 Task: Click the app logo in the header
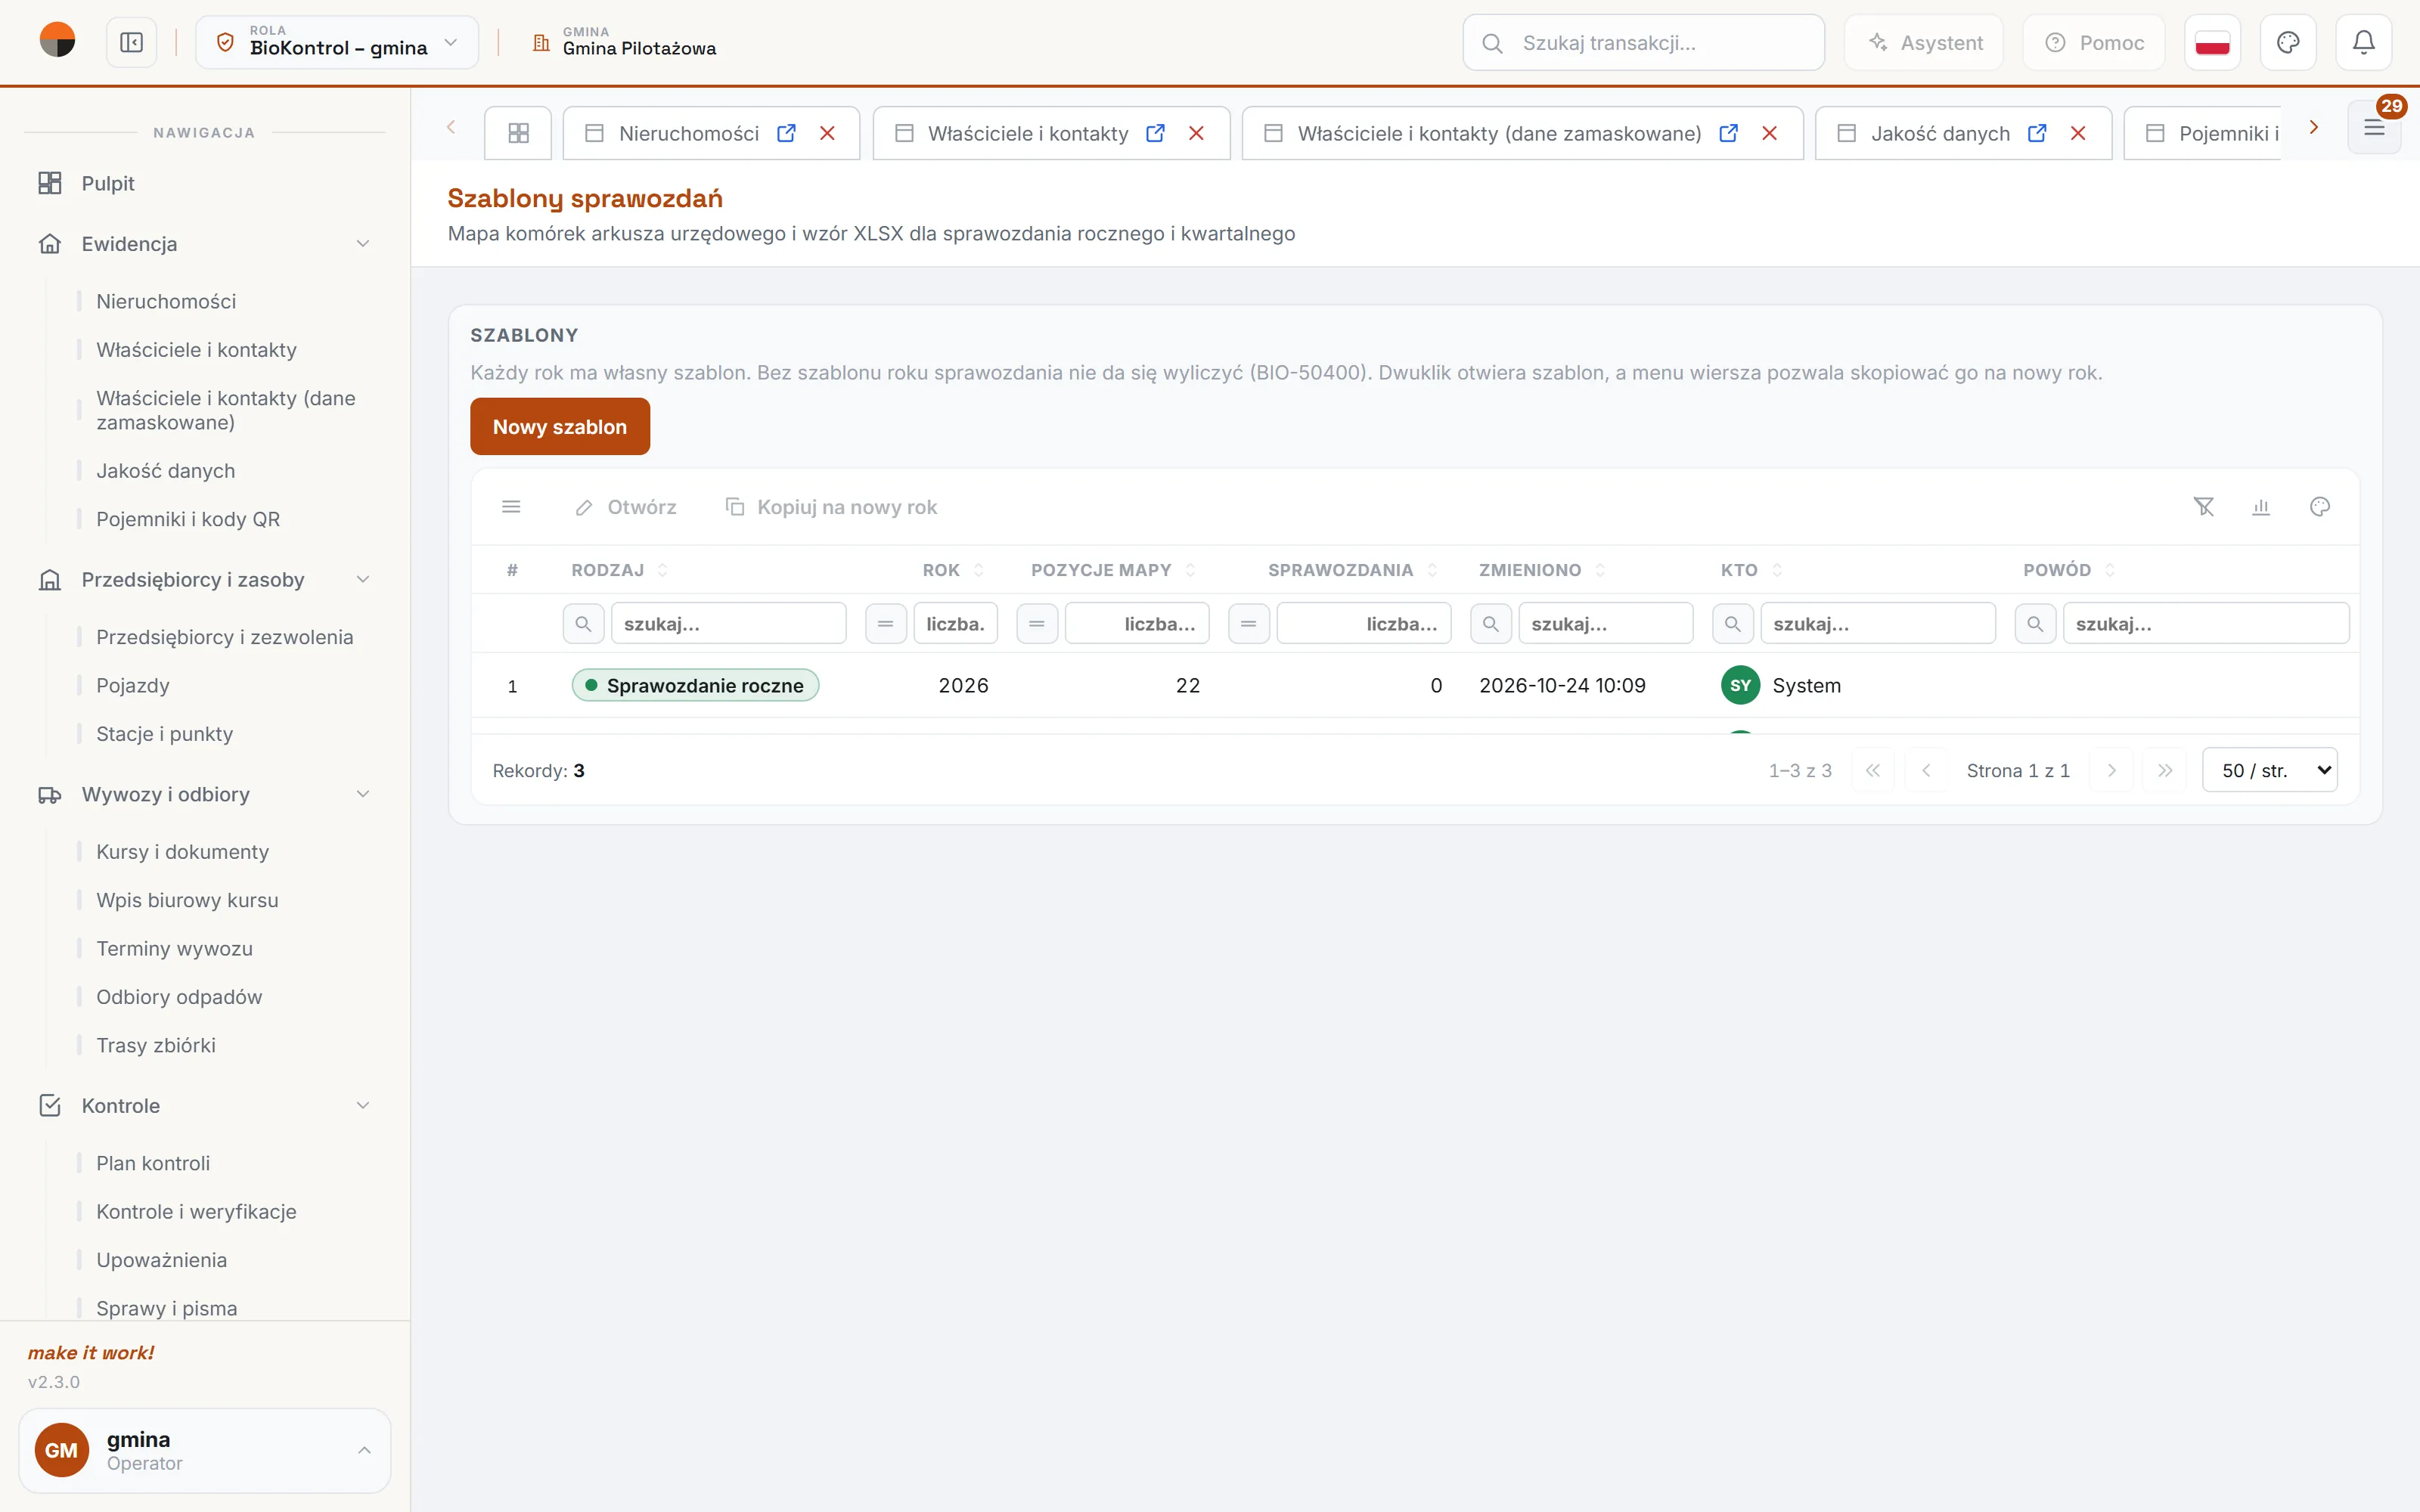[57, 41]
